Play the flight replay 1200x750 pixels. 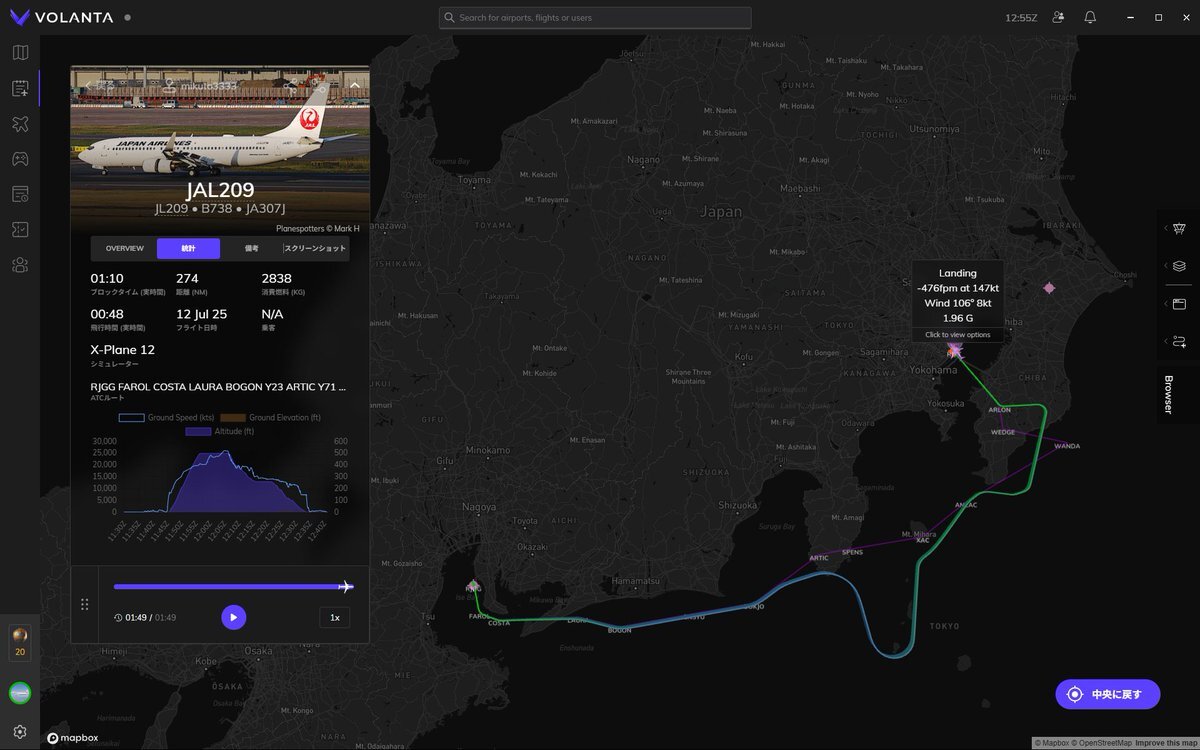pyautogui.click(x=234, y=618)
